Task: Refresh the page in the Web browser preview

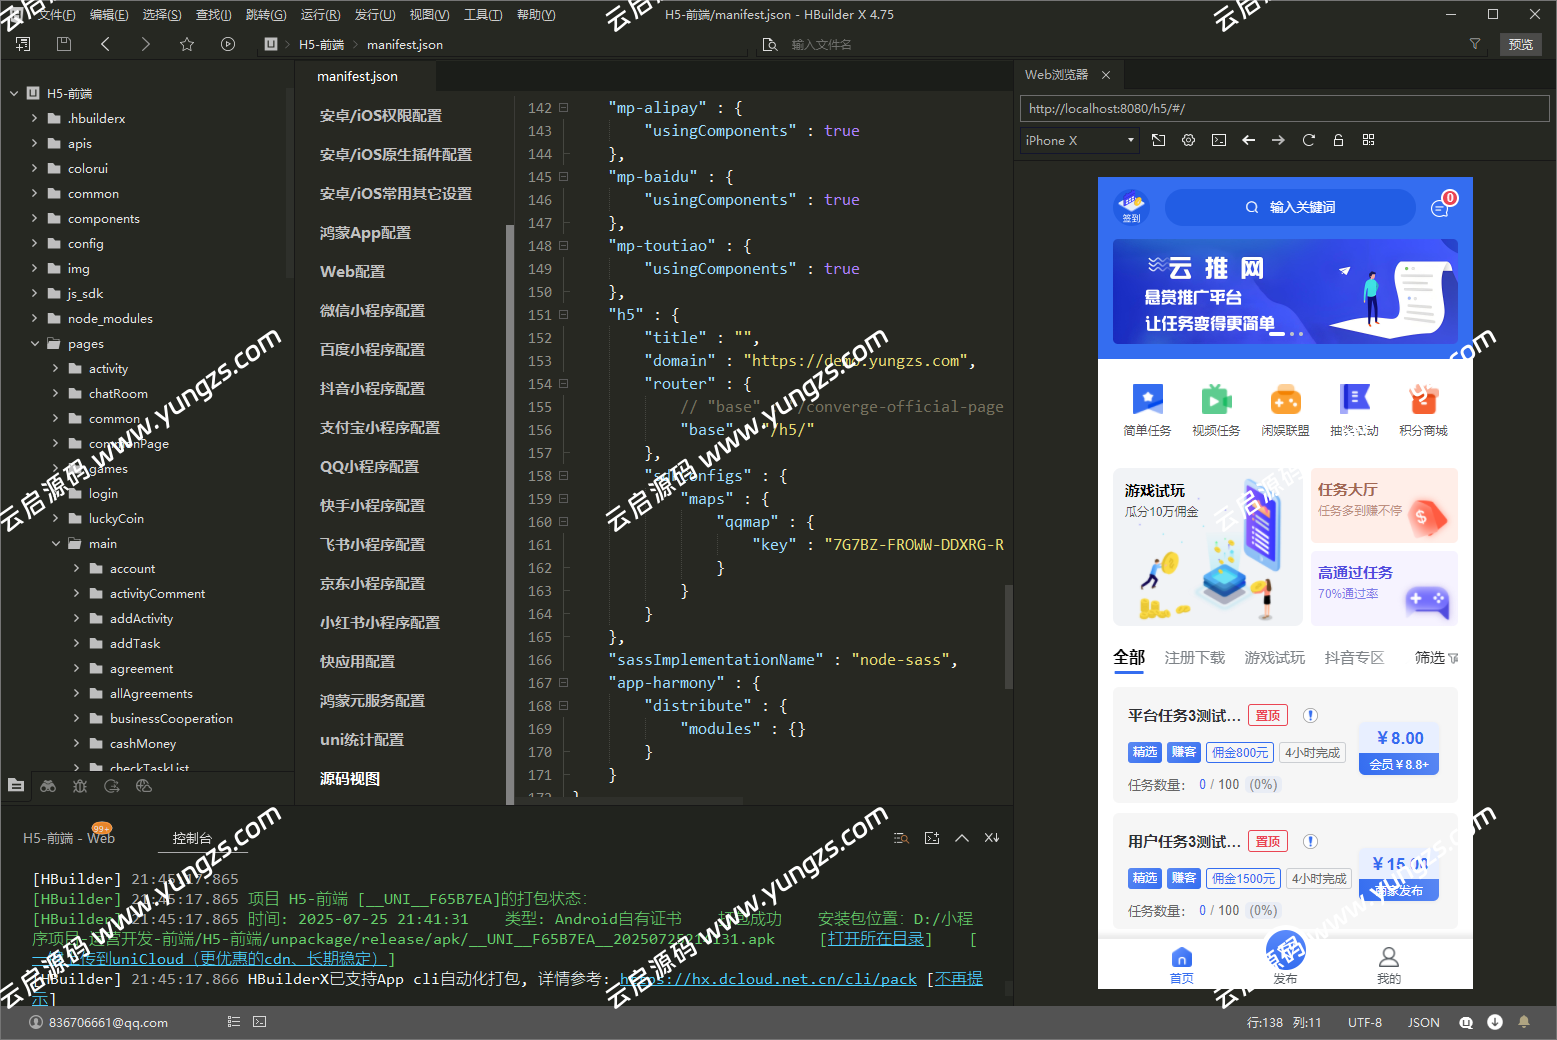Action: point(1308,140)
